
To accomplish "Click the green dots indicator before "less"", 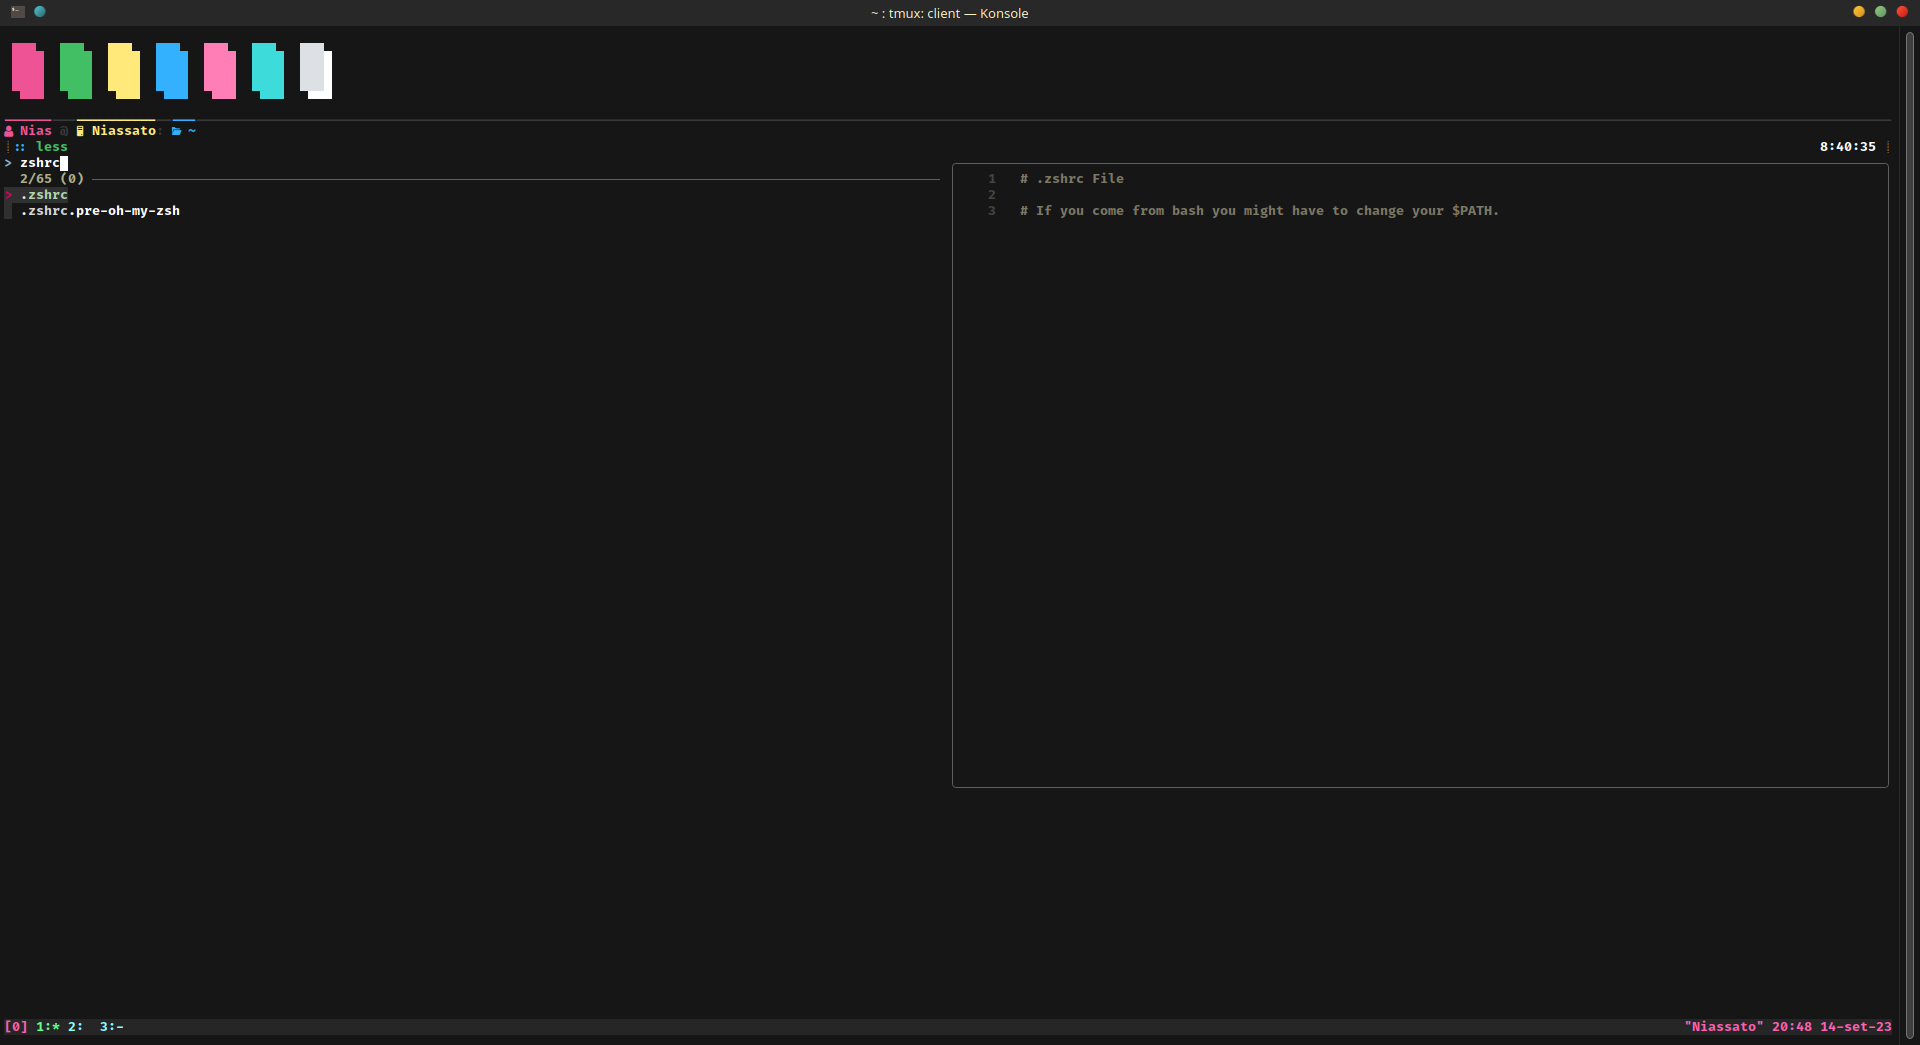I will click(22, 147).
